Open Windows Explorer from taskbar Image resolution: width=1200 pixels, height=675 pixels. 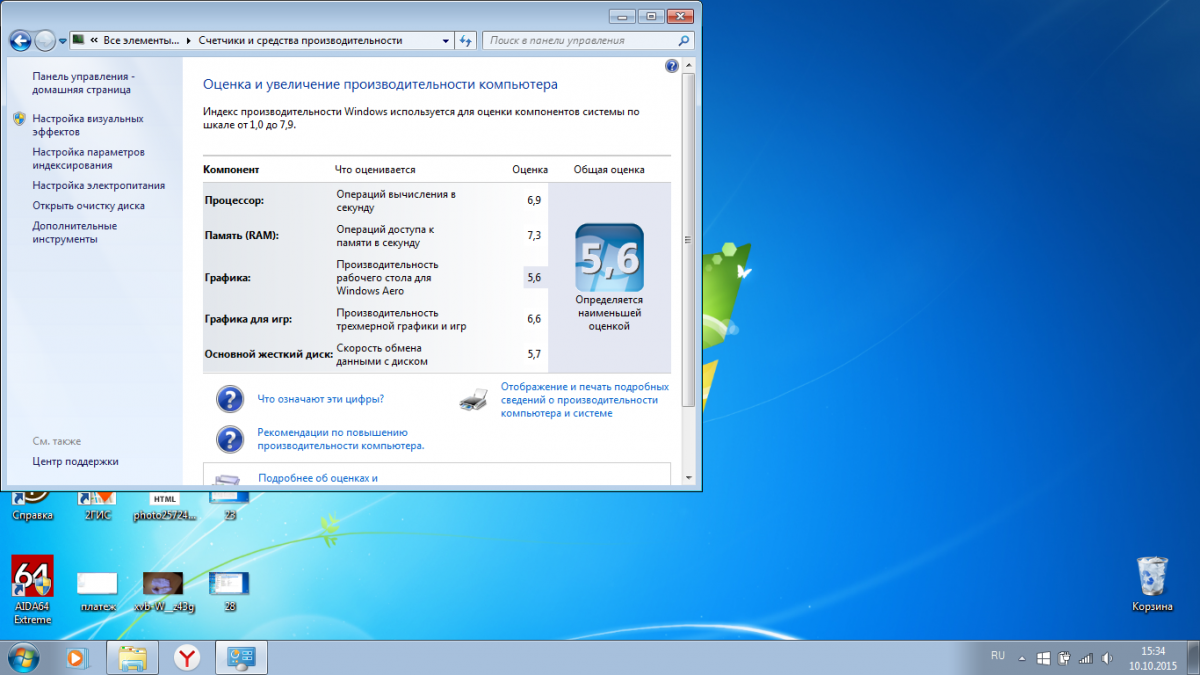tap(133, 657)
